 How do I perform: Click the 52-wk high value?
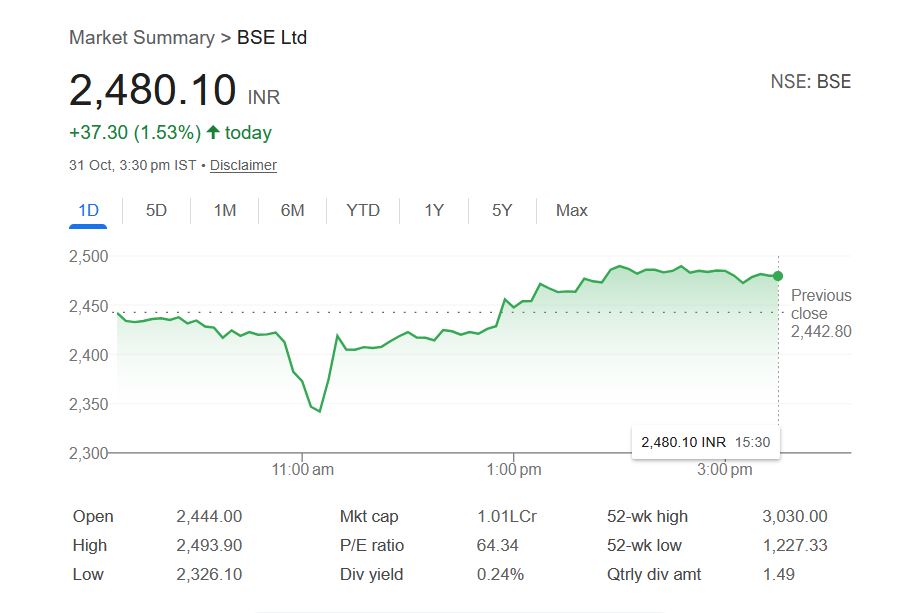794,517
